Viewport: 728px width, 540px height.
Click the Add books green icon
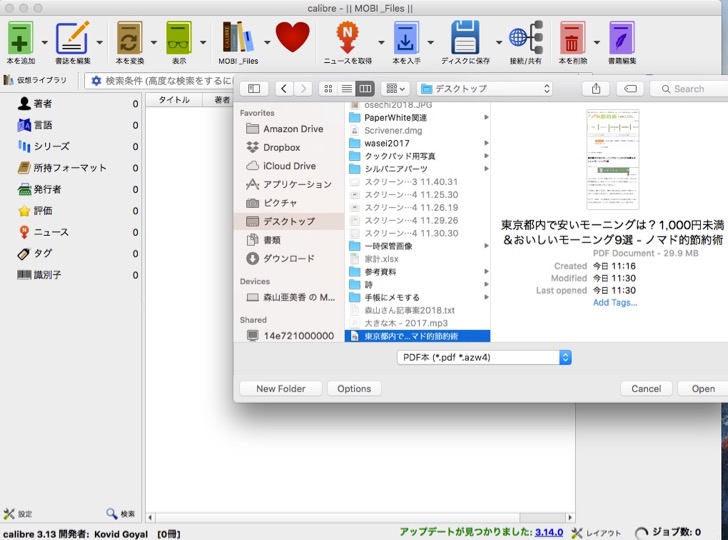click(20, 38)
